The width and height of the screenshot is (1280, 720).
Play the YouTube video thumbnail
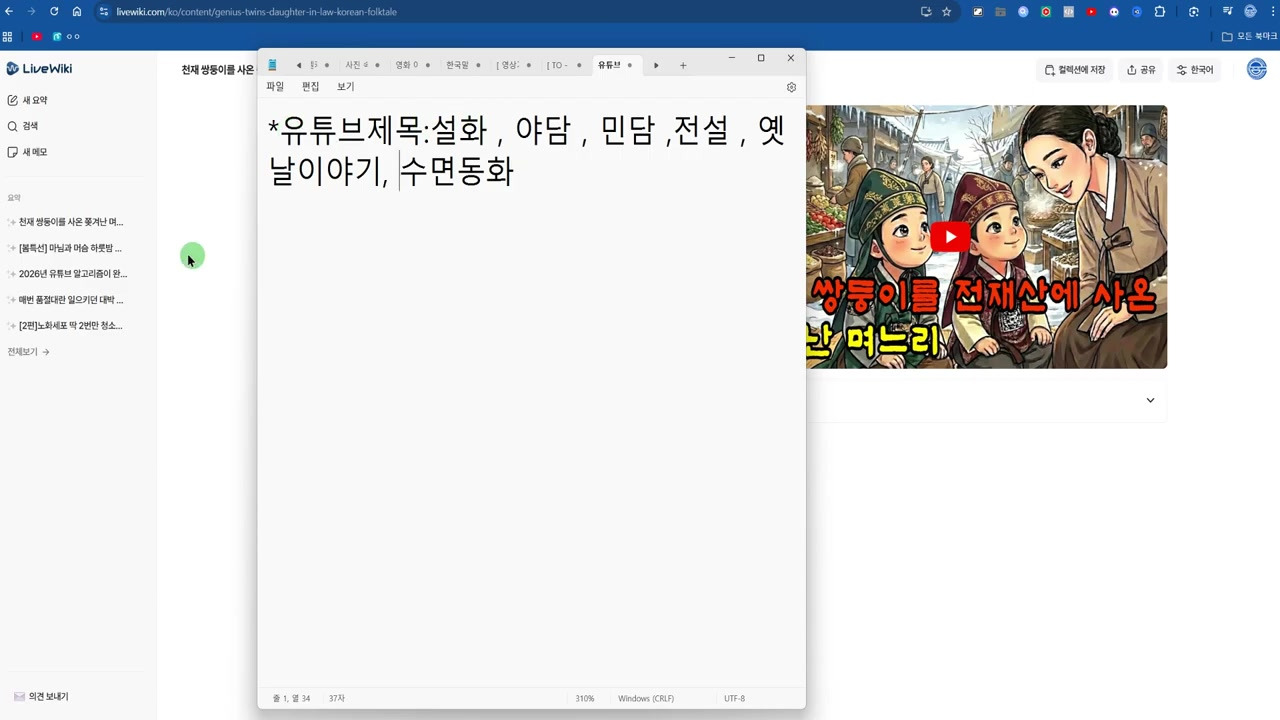950,237
